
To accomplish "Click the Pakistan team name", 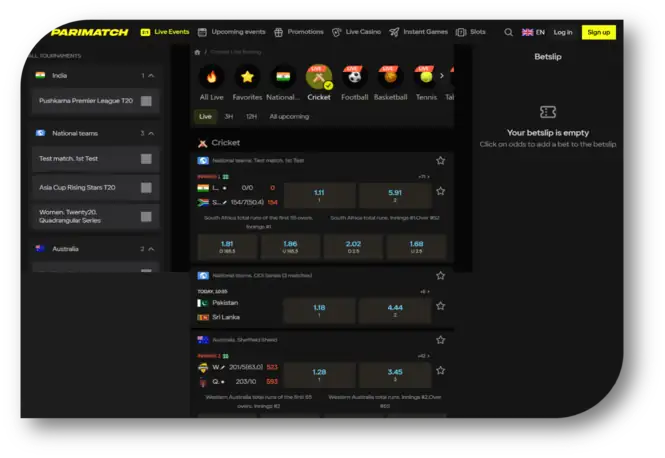I will (x=225, y=303).
